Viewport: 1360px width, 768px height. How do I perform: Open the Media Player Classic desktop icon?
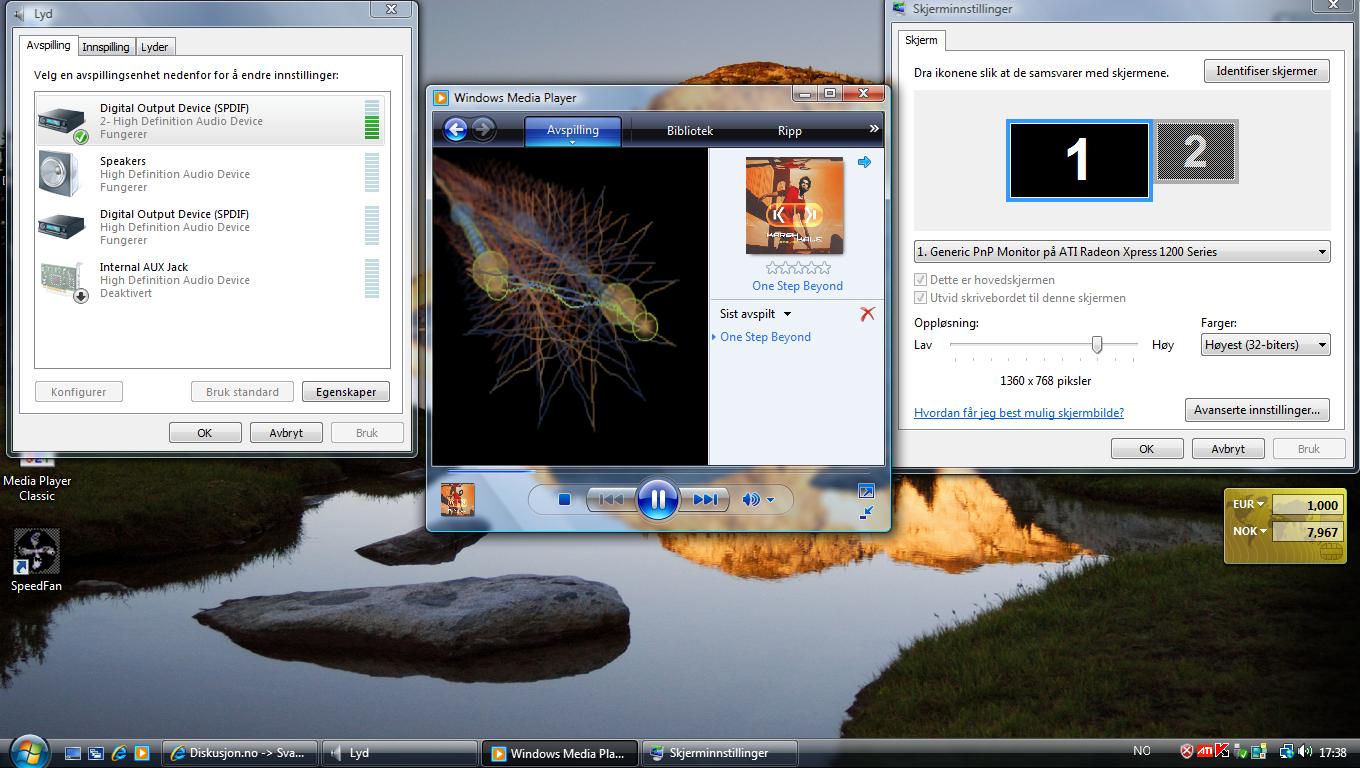[37, 478]
